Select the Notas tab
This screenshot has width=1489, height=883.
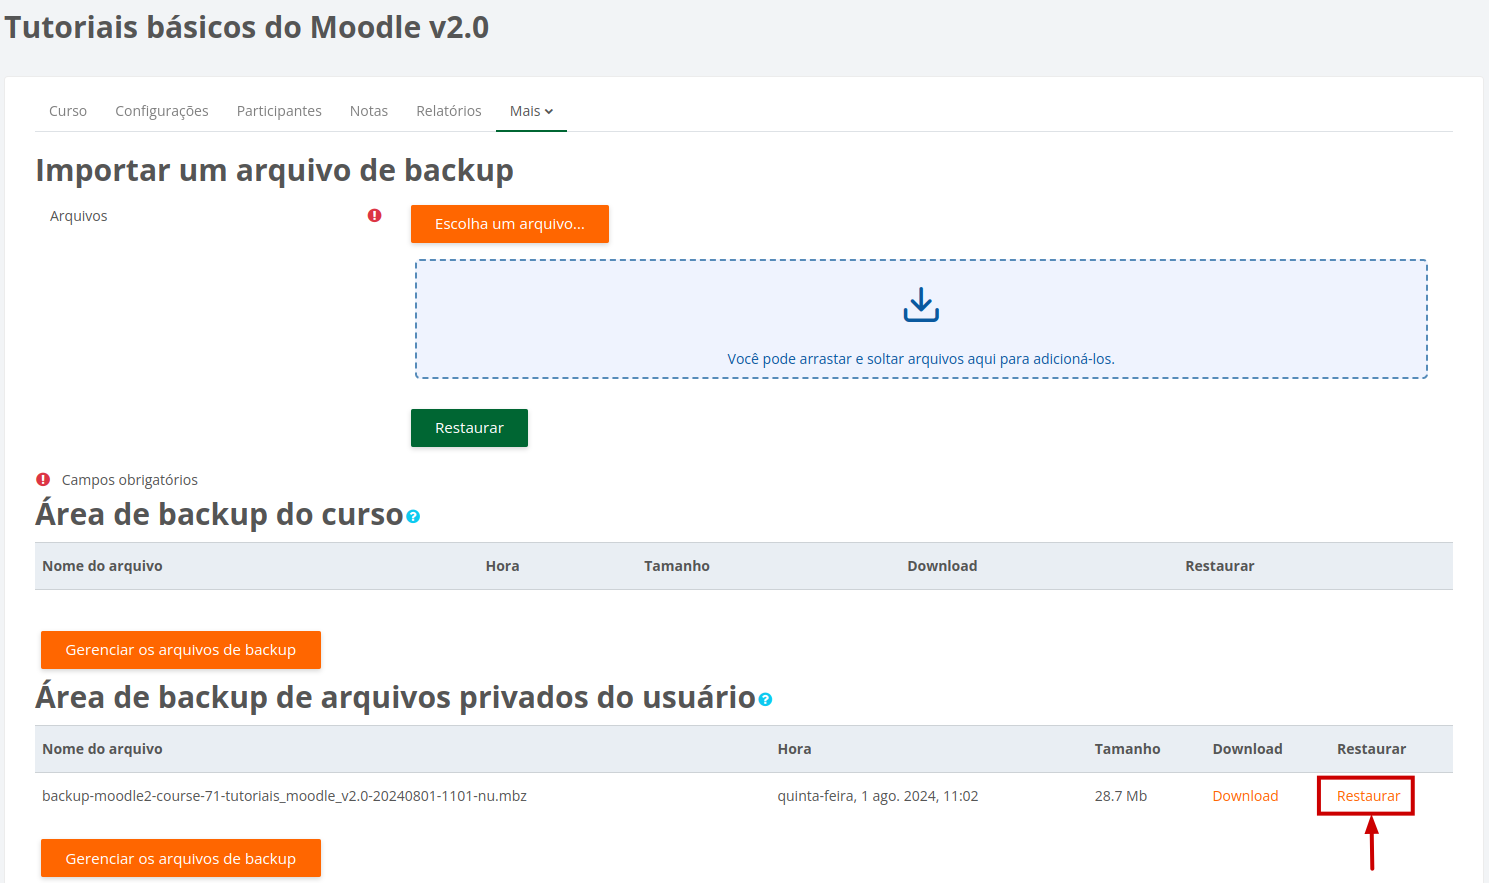click(368, 110)
